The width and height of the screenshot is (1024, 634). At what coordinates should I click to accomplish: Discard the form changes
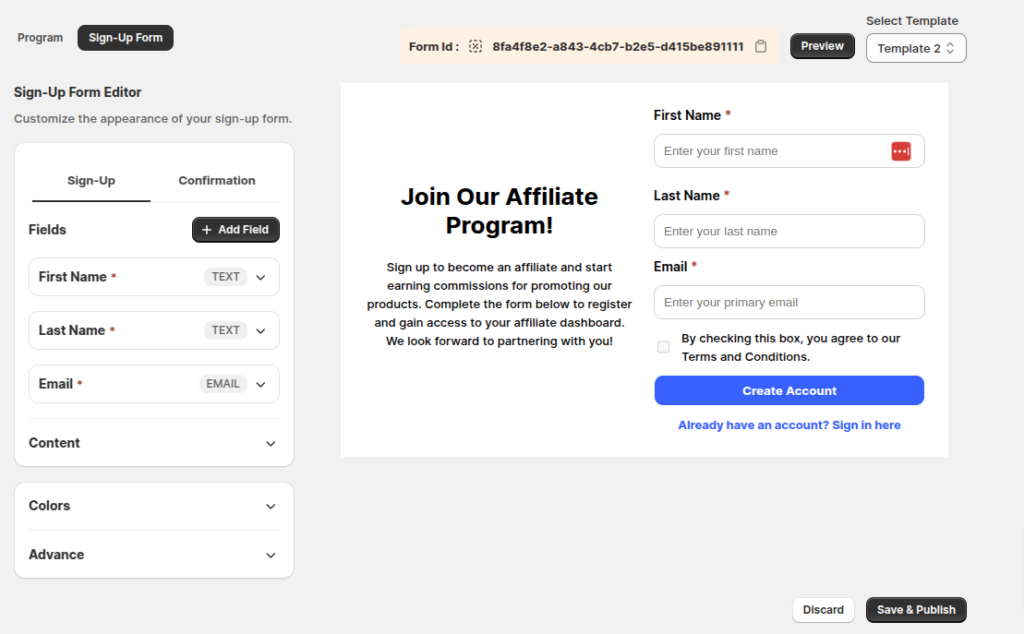click(x=823, y=609)
